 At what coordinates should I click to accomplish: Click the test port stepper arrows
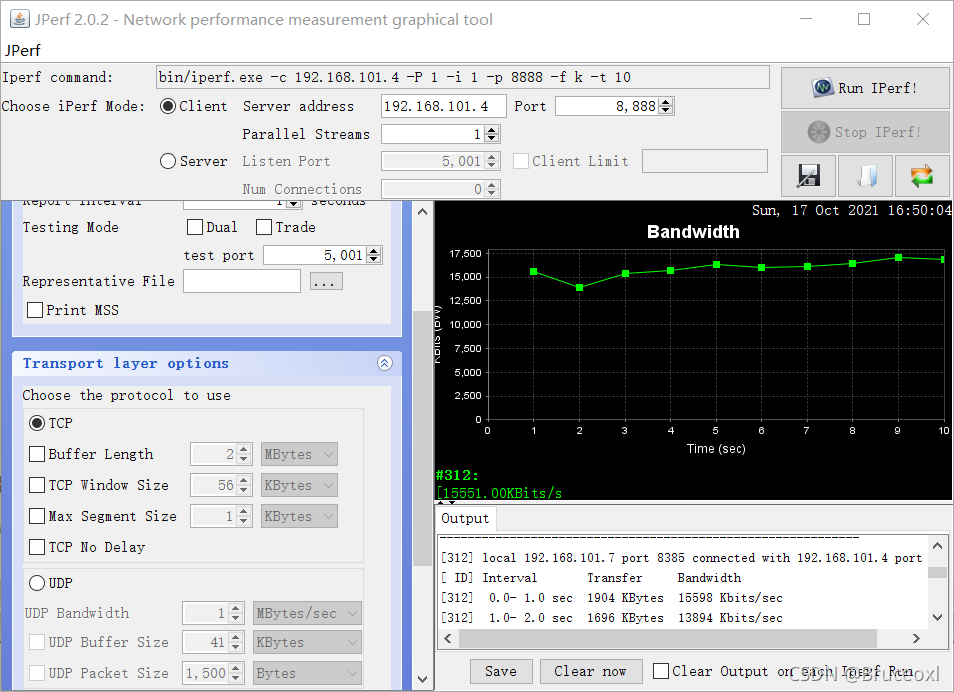point(374,255)
